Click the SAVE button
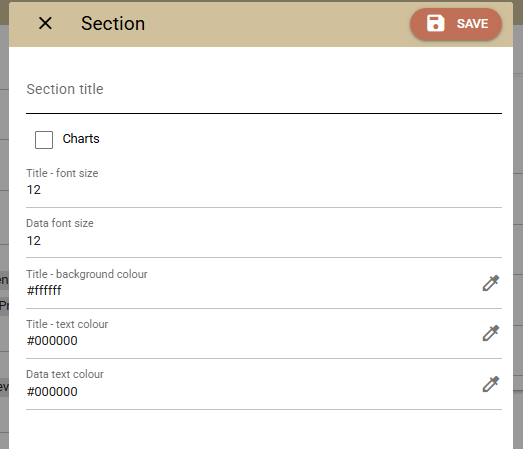The image size is (523, 449). (456, 24)
